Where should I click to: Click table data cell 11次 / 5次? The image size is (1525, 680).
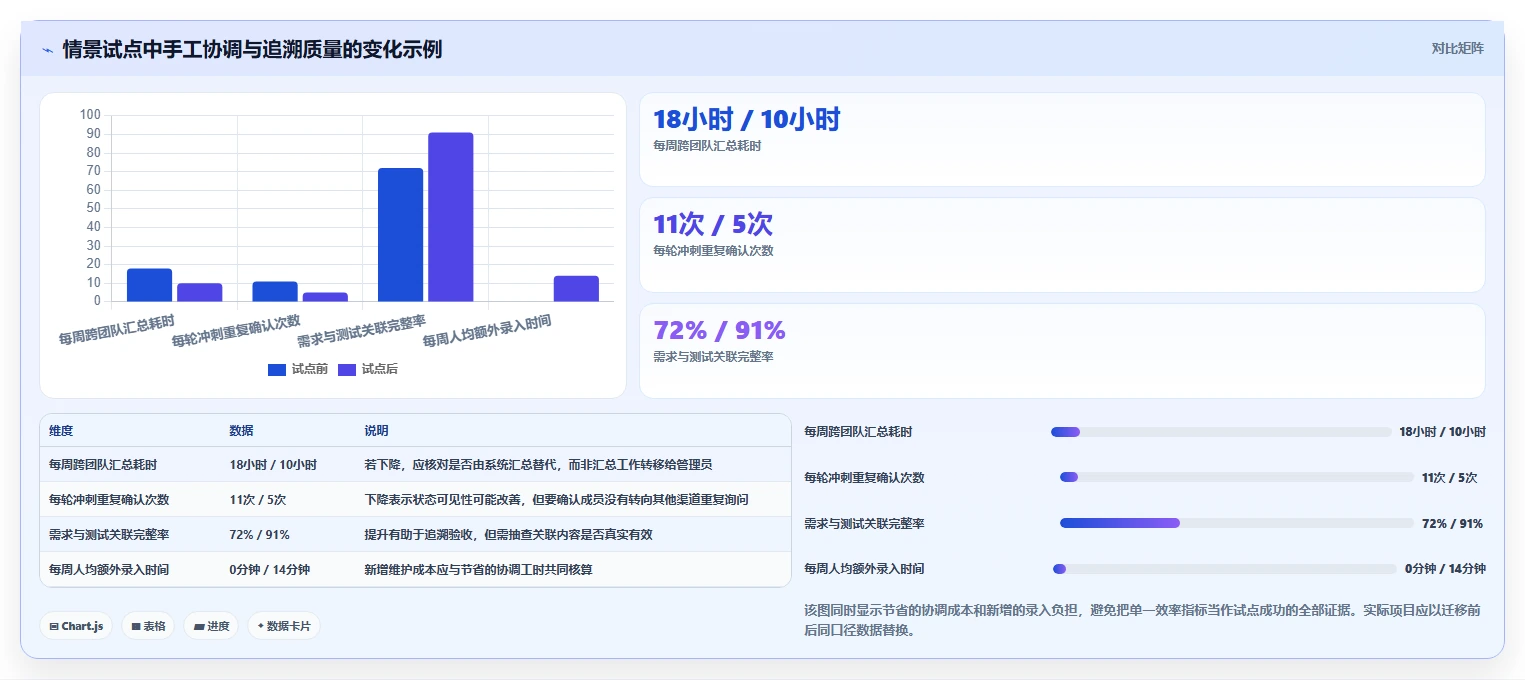(258, 500)
